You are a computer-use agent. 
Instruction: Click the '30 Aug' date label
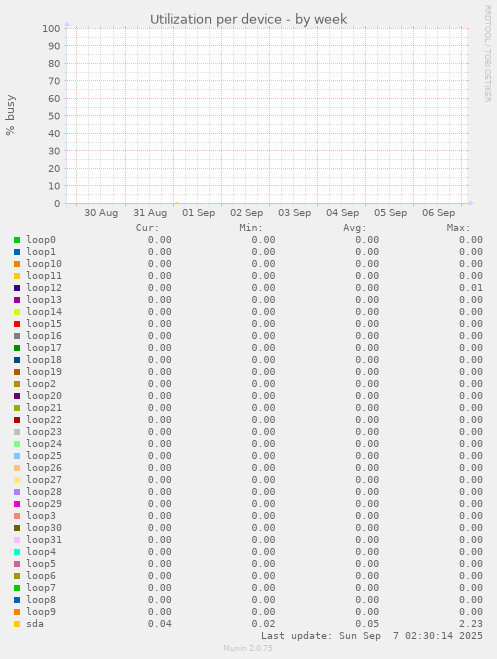101,213
